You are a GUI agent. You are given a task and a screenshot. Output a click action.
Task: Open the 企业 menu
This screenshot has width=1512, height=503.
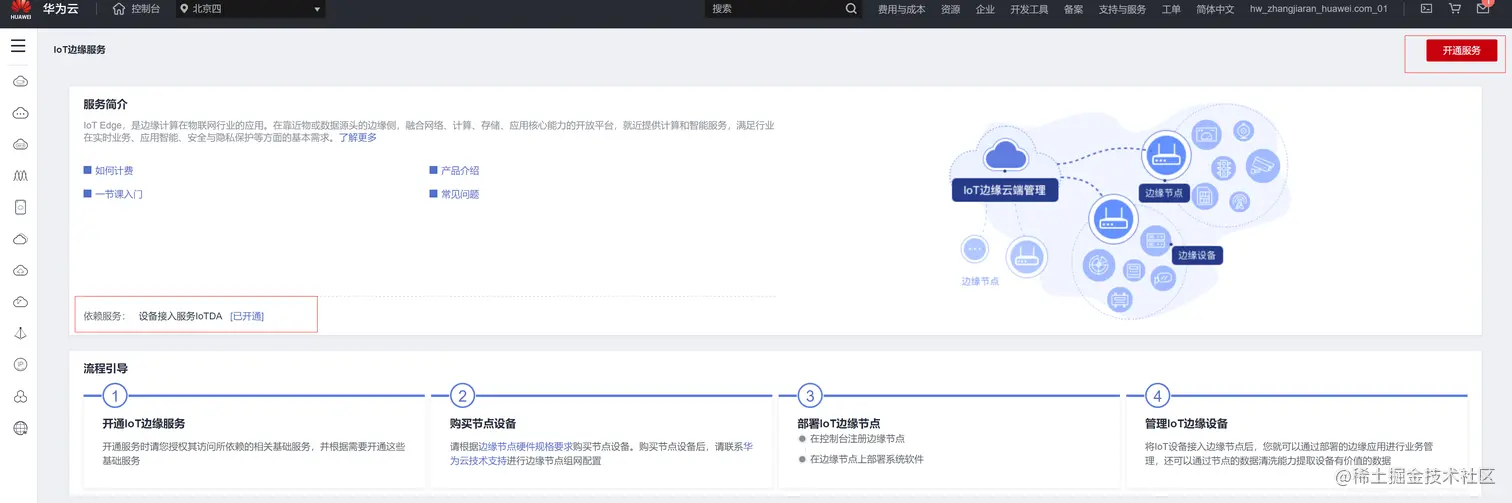985,9
